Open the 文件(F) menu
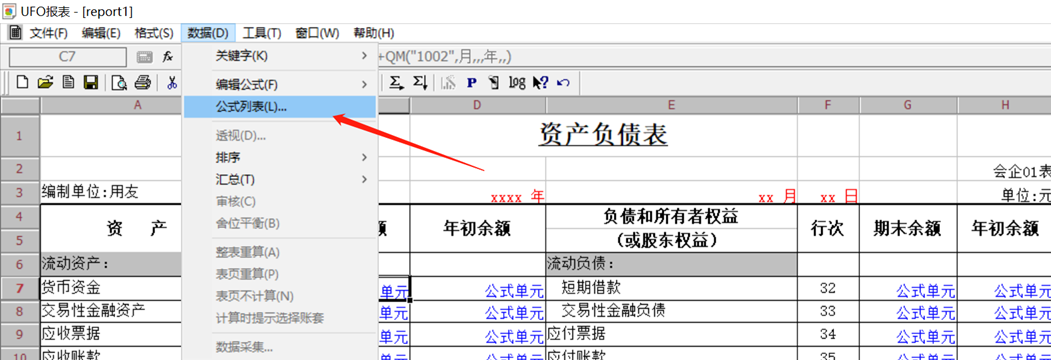This screenshot has height=360, width=1051. tap(48, 33)
